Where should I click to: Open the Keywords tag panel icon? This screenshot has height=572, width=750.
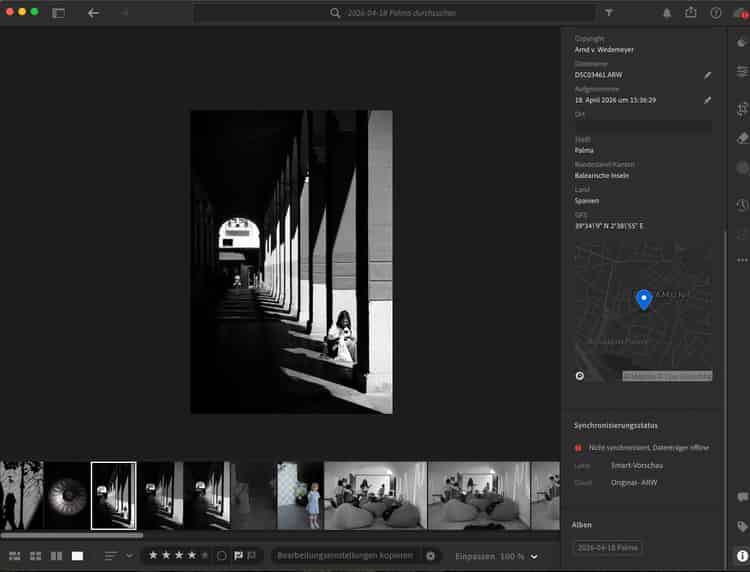pyautogui.click(x=742, y=526)
